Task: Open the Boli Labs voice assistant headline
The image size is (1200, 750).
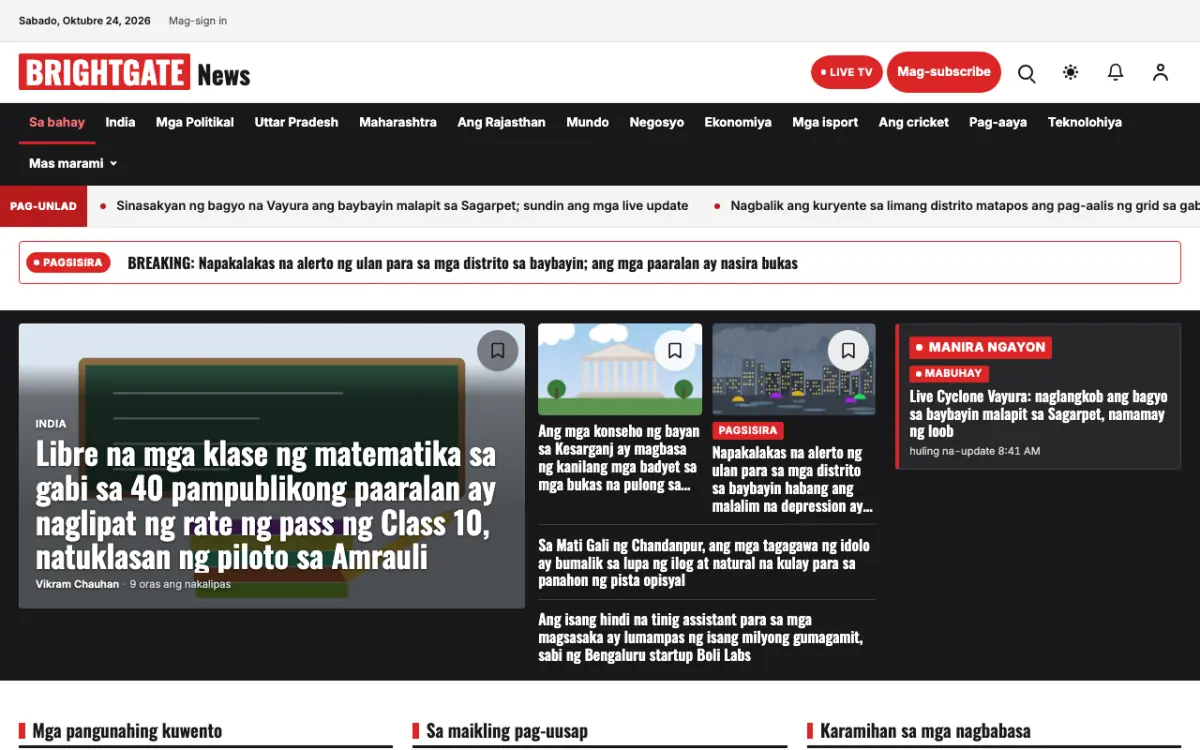Action: pos(700,637)
